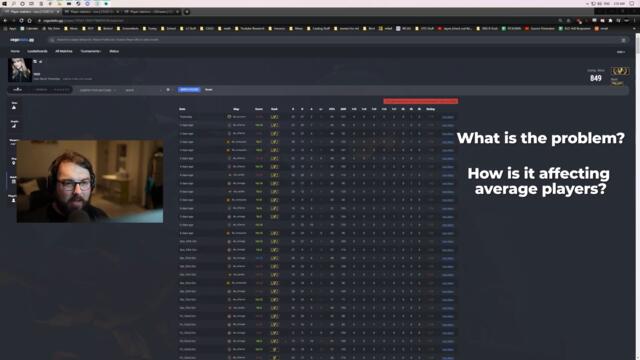Screen dimensions: 640x360
Task: Click the csgostats site logo
Action: [22, 40]
